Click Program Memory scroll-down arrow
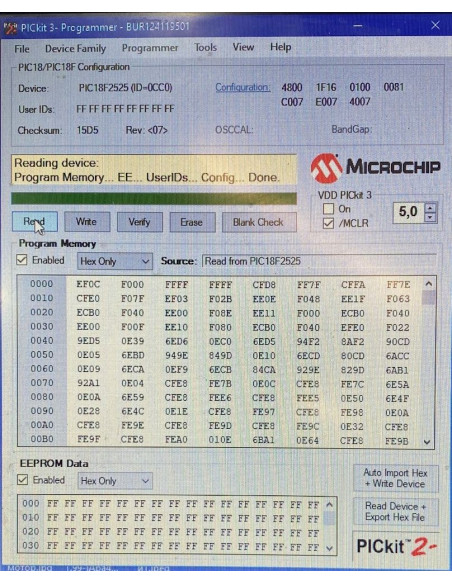The image size is (452, 584). pyautogui.click(x=427, y=442)
